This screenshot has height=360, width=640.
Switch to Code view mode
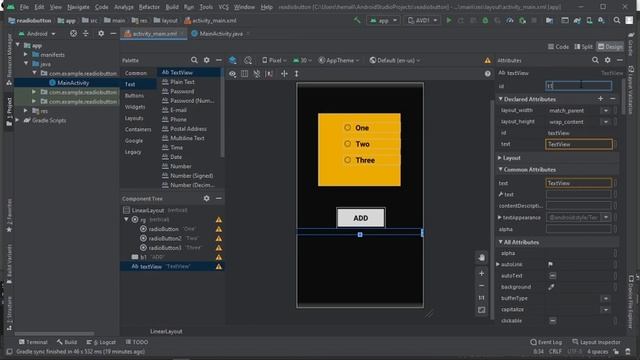click(558, 47)
